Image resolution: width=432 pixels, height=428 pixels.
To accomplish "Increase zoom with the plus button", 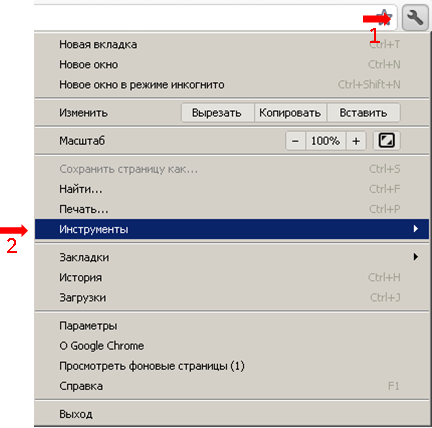I will click(356, 141).
